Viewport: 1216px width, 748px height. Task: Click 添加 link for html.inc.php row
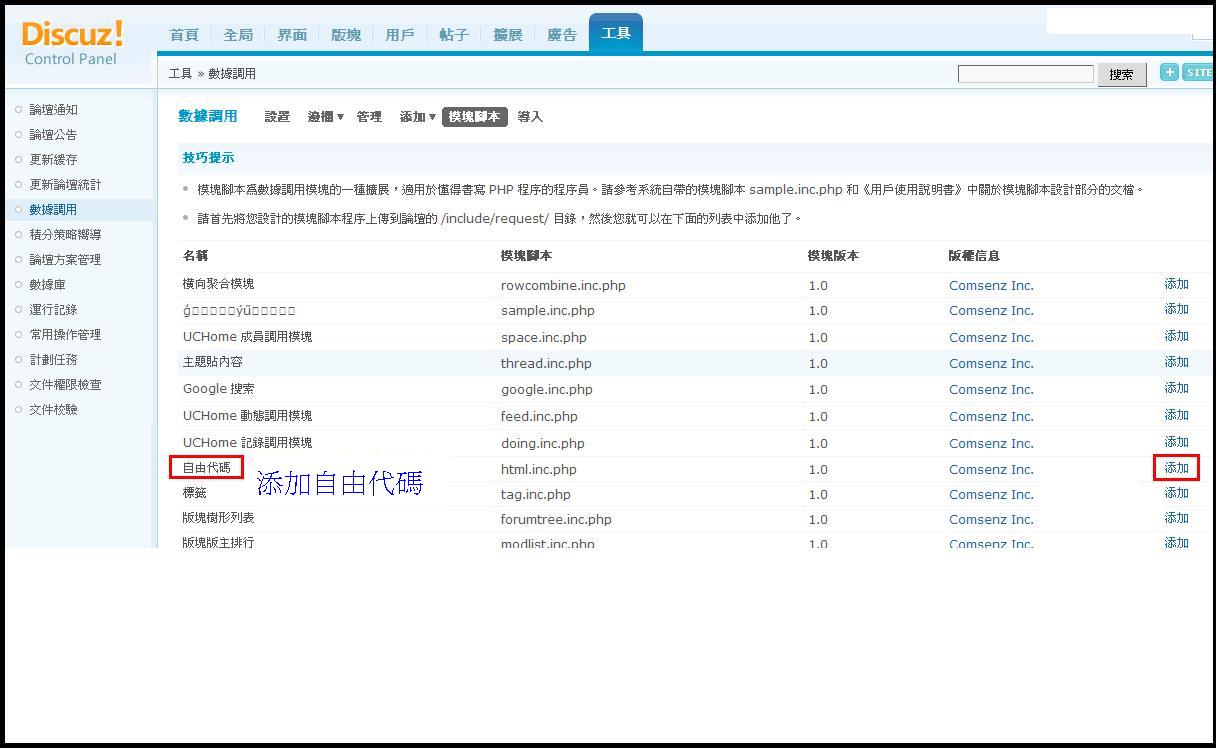(x=1176, y=468)
